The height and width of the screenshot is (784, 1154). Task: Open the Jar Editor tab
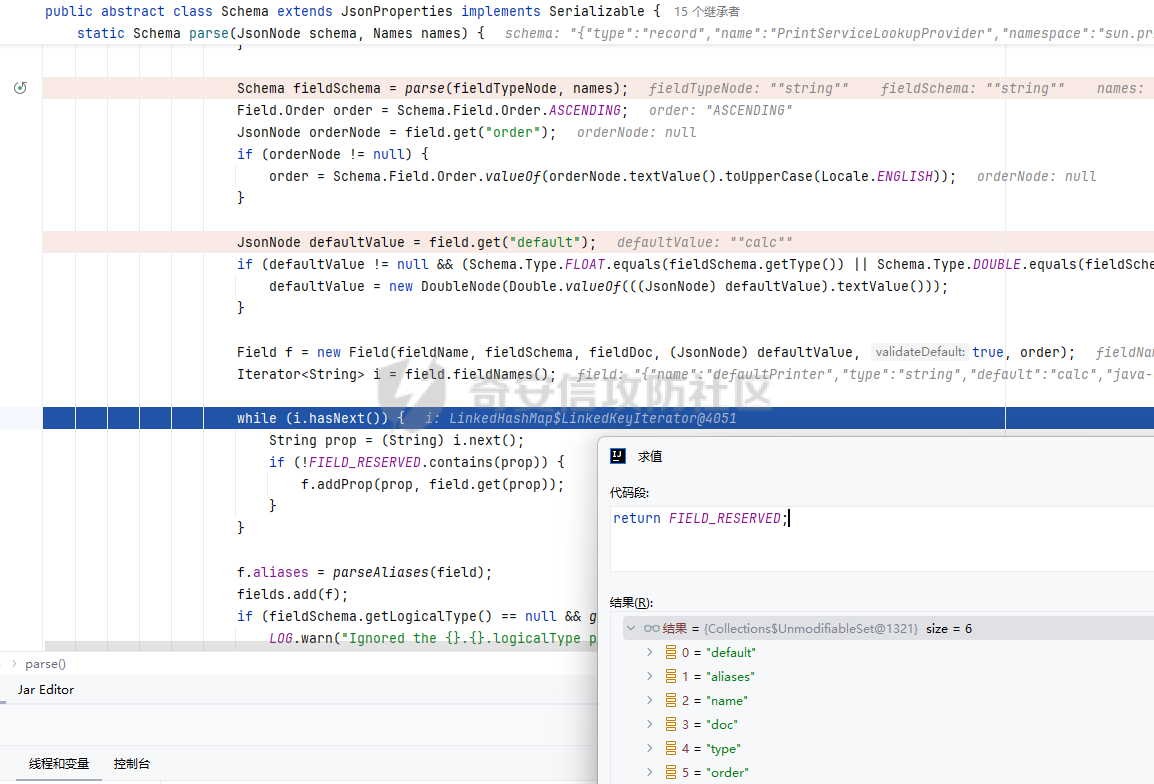pyautogui.click(x=46, y=690)
